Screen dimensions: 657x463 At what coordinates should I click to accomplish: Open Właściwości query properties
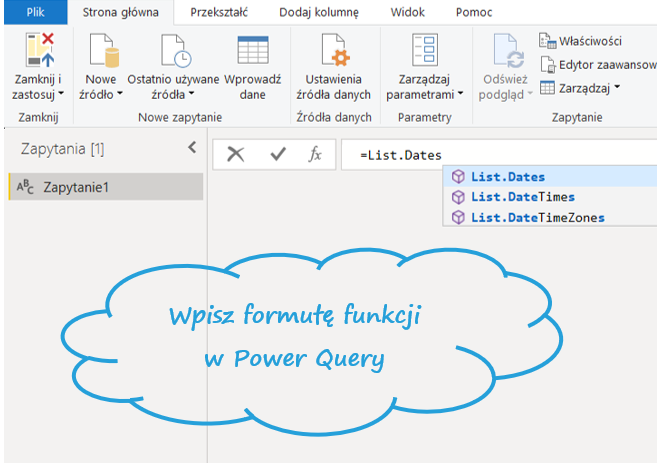point(582,41)
